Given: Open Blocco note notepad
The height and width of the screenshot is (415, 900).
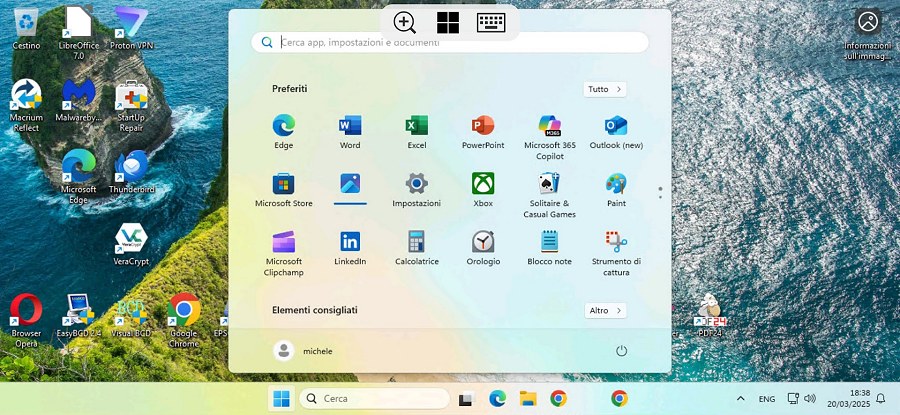Looking at the screenshot, I should pos(550,248).
